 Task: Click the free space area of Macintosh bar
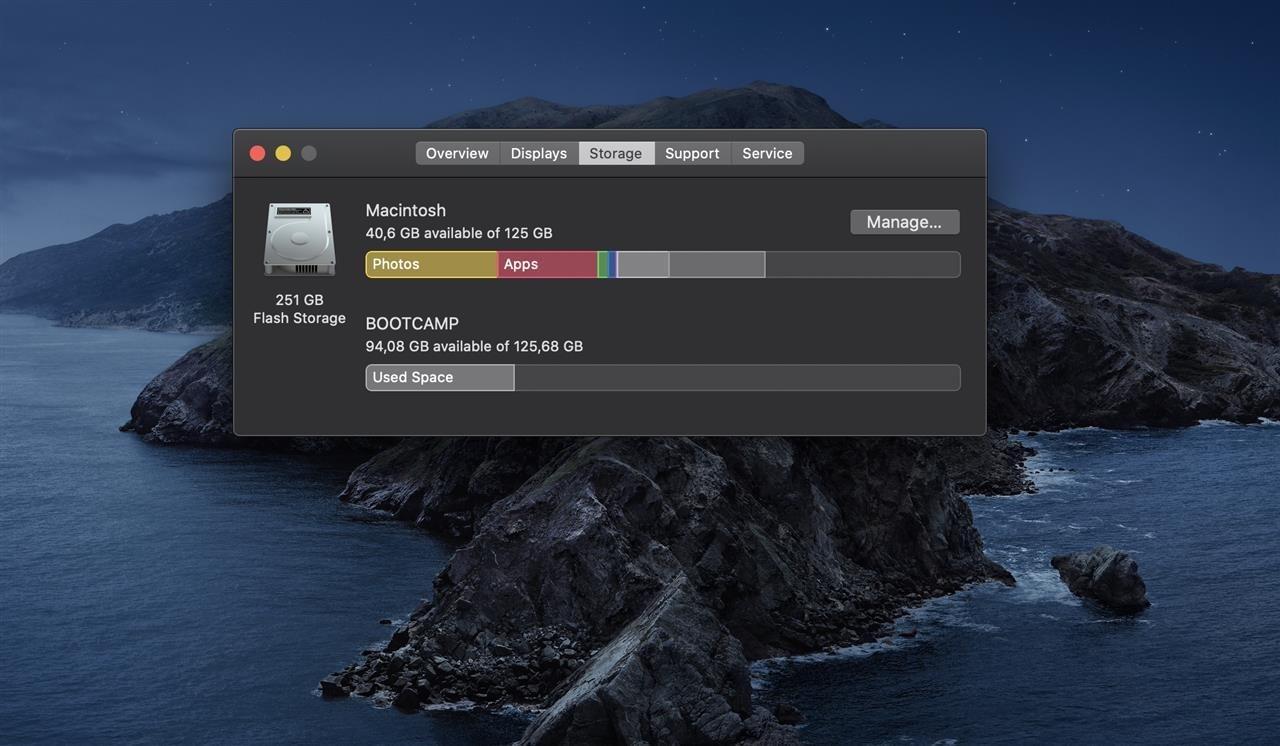[x=862, y=264]
